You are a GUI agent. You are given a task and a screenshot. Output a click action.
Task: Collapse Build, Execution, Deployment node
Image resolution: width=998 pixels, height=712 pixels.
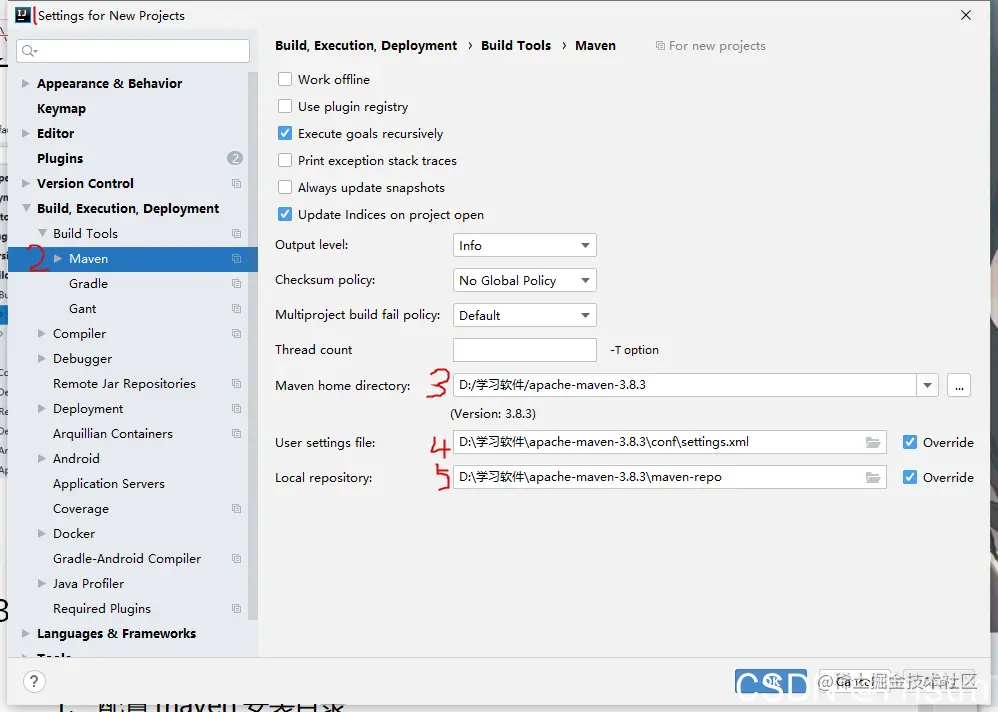(26, 208)
